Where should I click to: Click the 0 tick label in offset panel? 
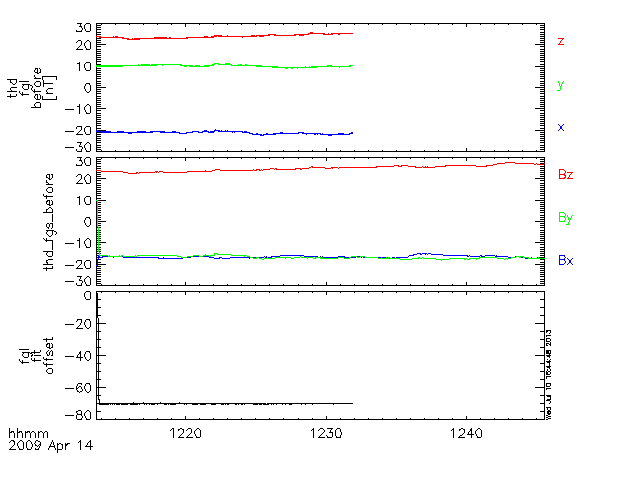88,296
